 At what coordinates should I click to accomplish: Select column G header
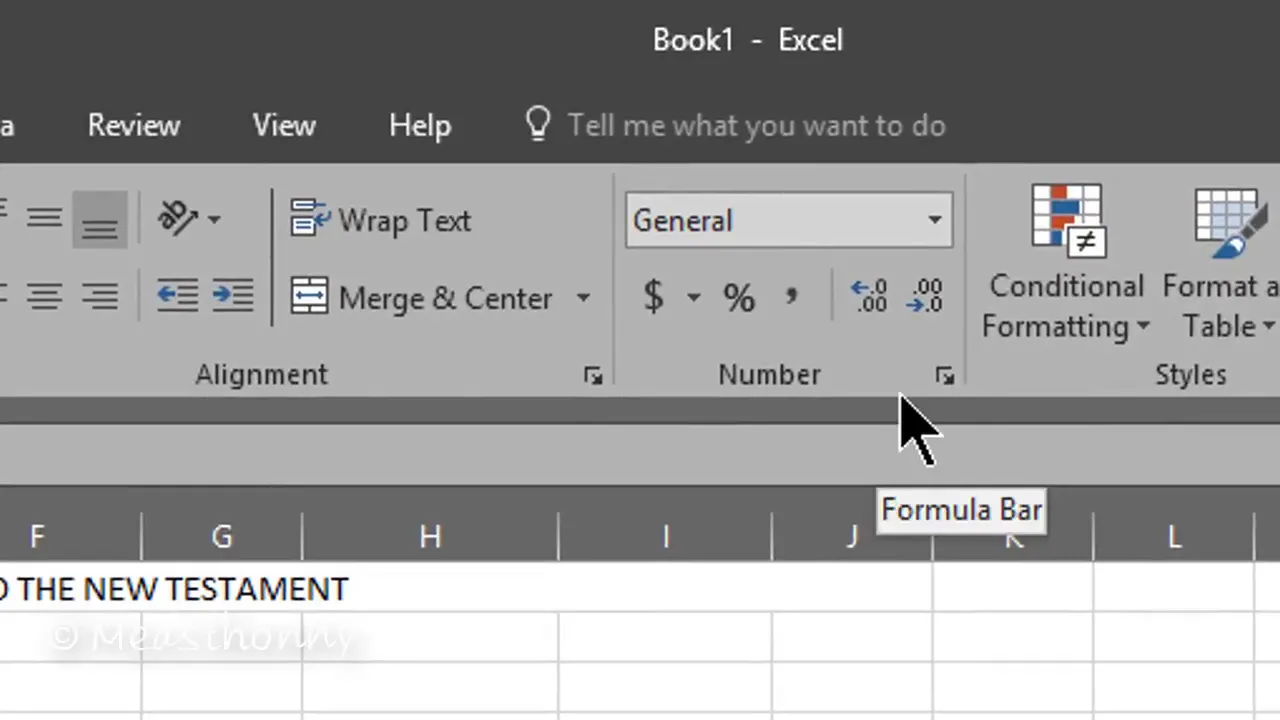(222, 537)
